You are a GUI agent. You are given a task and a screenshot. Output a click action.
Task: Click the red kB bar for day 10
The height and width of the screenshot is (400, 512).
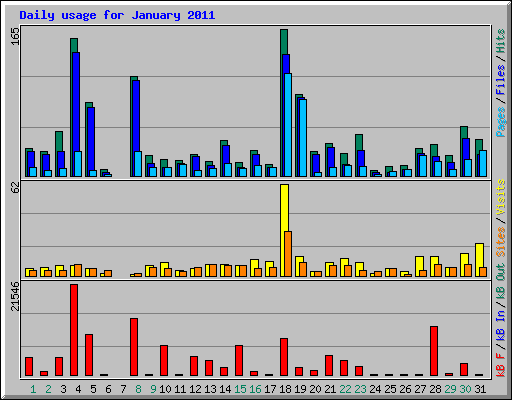[x=164, y=361]
